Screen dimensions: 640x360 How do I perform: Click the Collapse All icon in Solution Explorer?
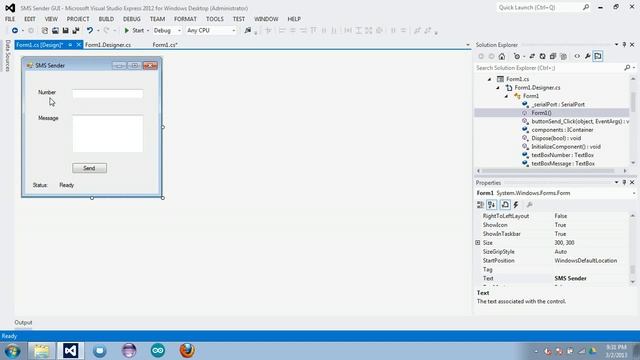(553, 56)
